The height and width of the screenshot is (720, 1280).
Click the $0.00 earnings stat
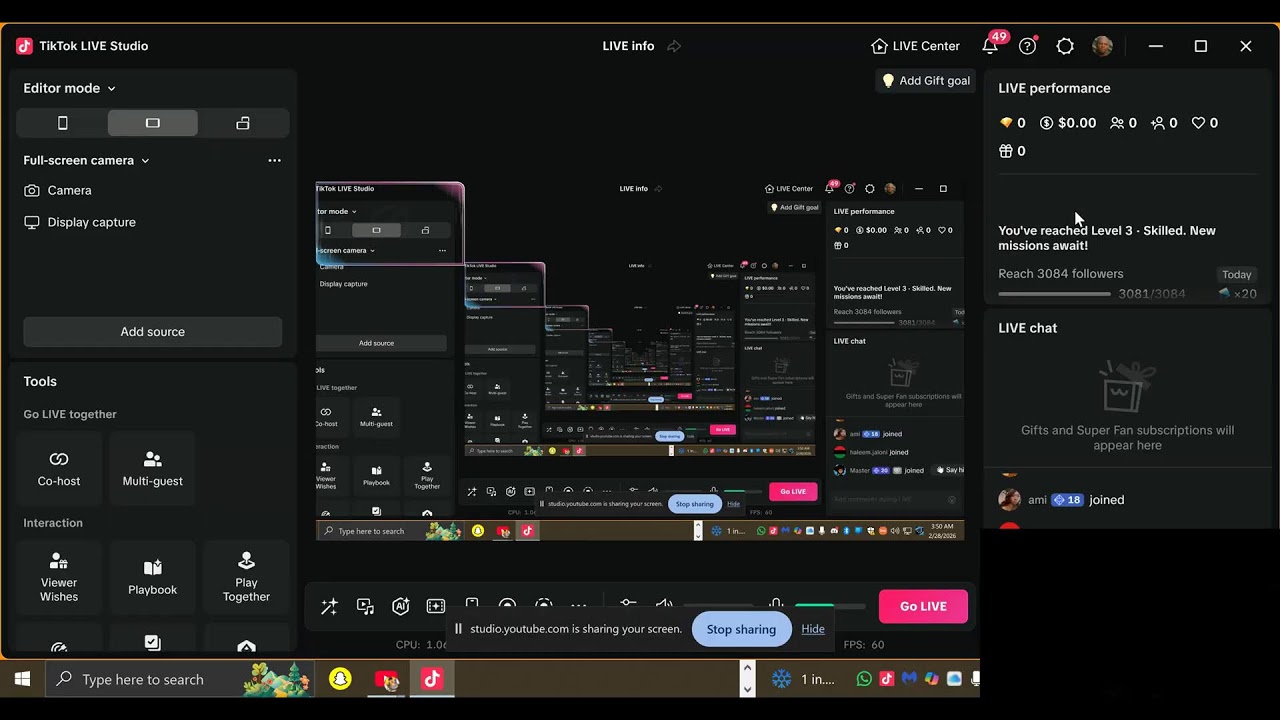1068,123
